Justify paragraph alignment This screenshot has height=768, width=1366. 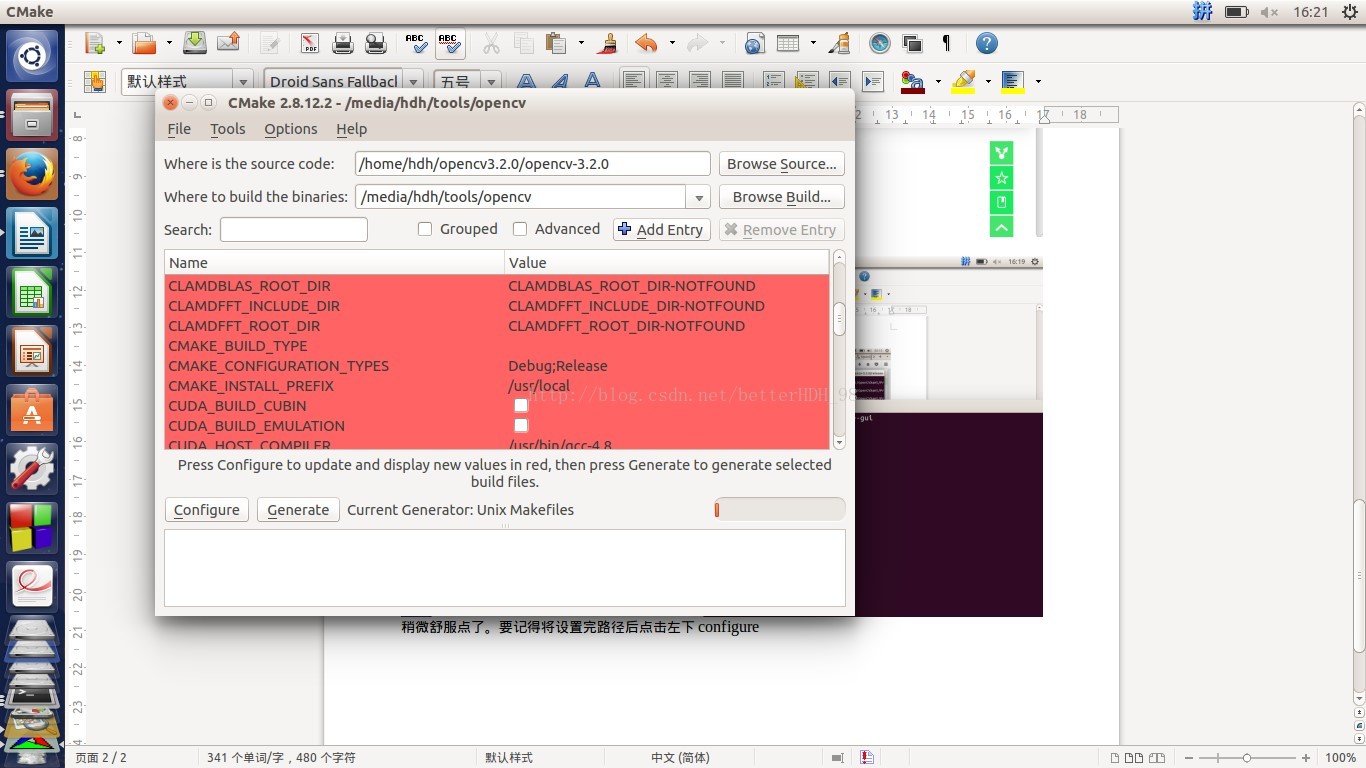pos(733,81)
